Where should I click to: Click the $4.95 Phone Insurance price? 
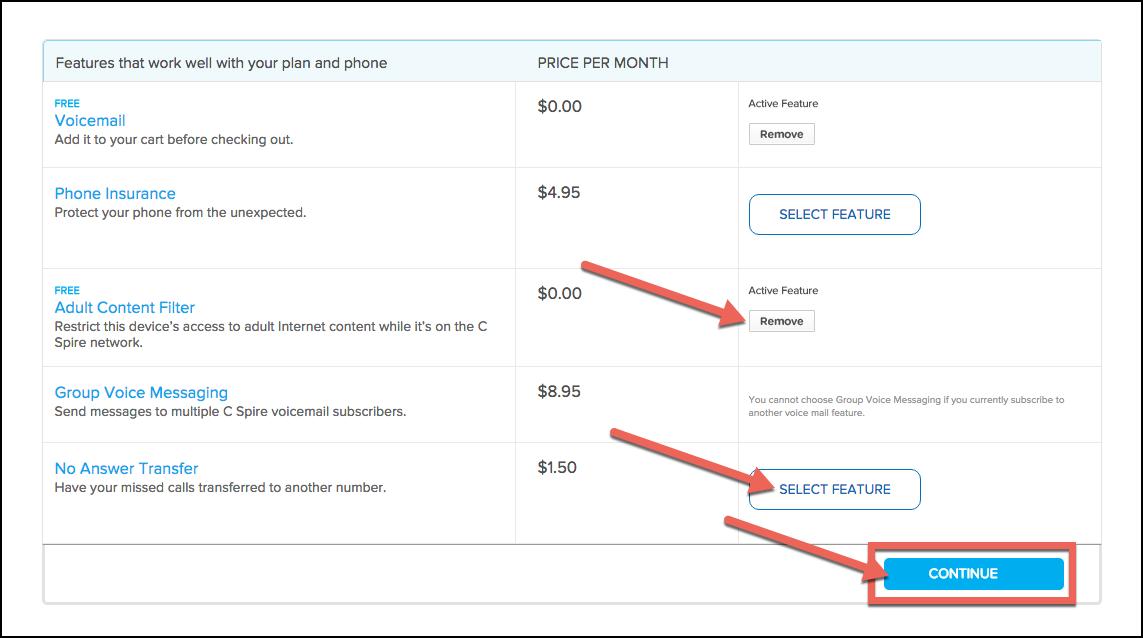(x=559, y=193)
